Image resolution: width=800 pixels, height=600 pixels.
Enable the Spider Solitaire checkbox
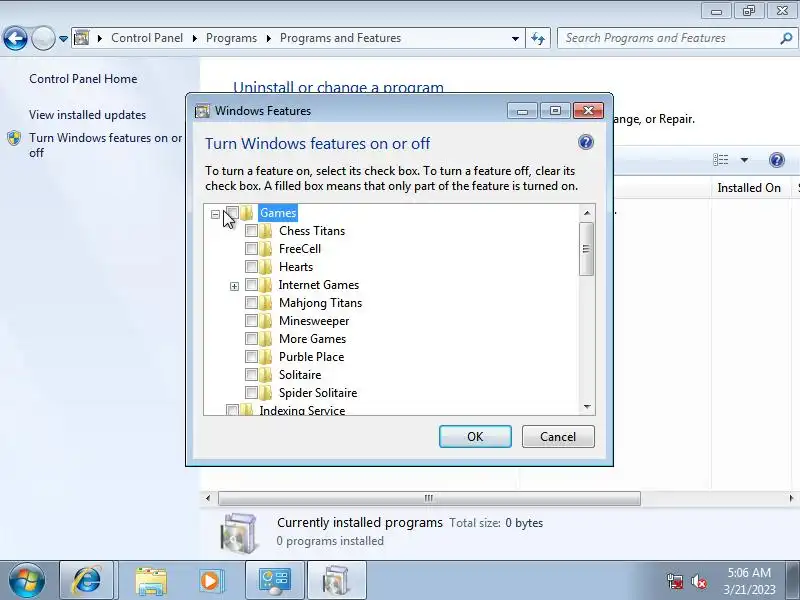point(251,392)
